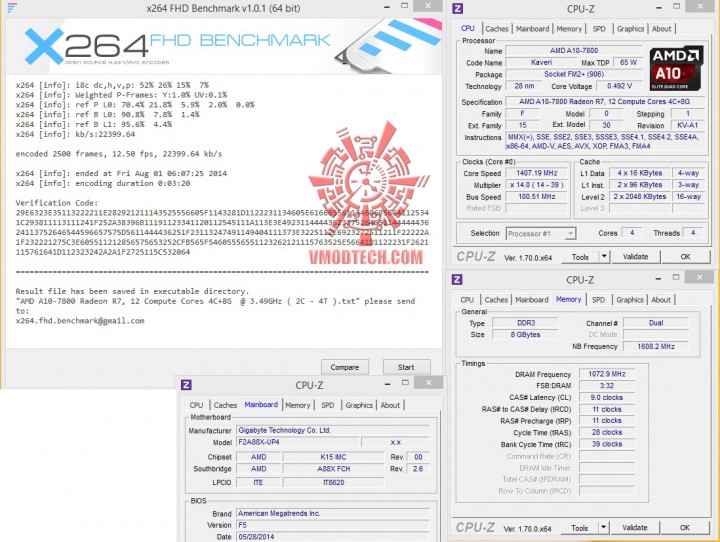Click the memory Type value DDR3

pos(526,322)
